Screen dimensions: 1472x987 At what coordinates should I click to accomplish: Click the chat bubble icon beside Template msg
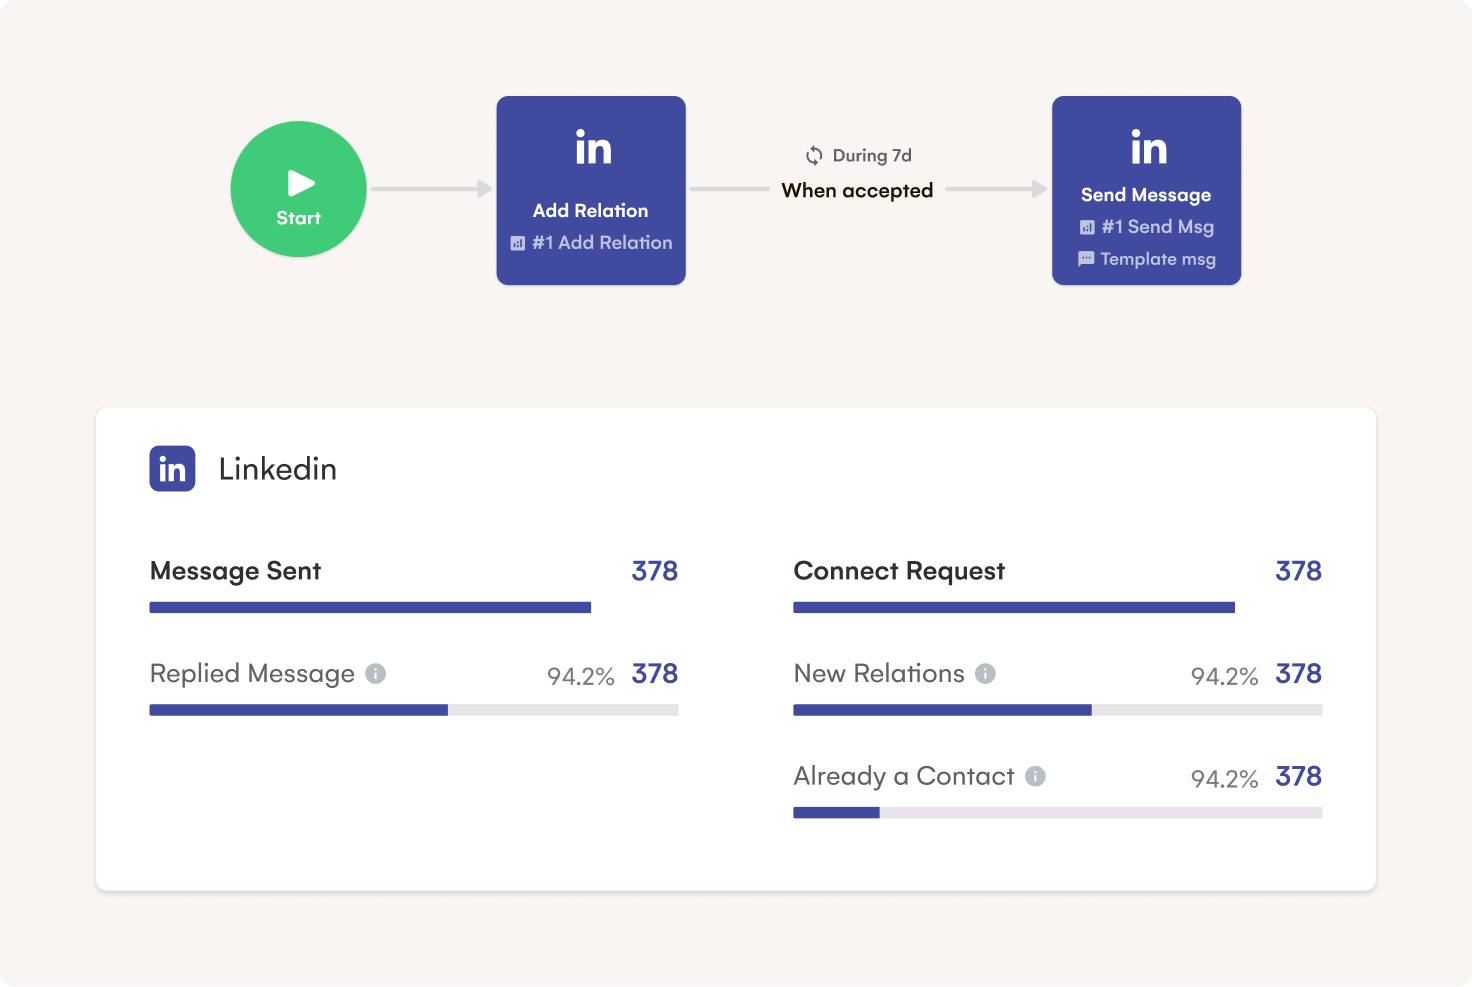pyautogui.click(x=1086, y=259)
